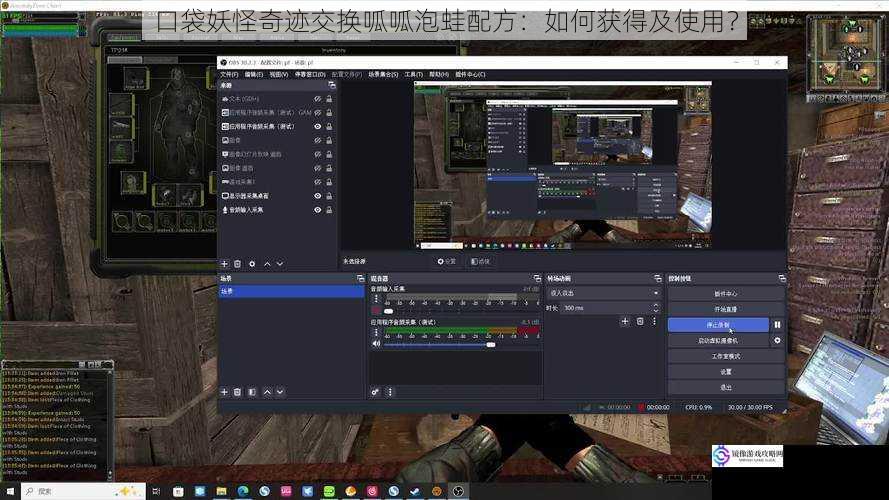Pop out the Scenes dock
The height and width of the screenshot is (500, 889).
(x=360, y=278)
